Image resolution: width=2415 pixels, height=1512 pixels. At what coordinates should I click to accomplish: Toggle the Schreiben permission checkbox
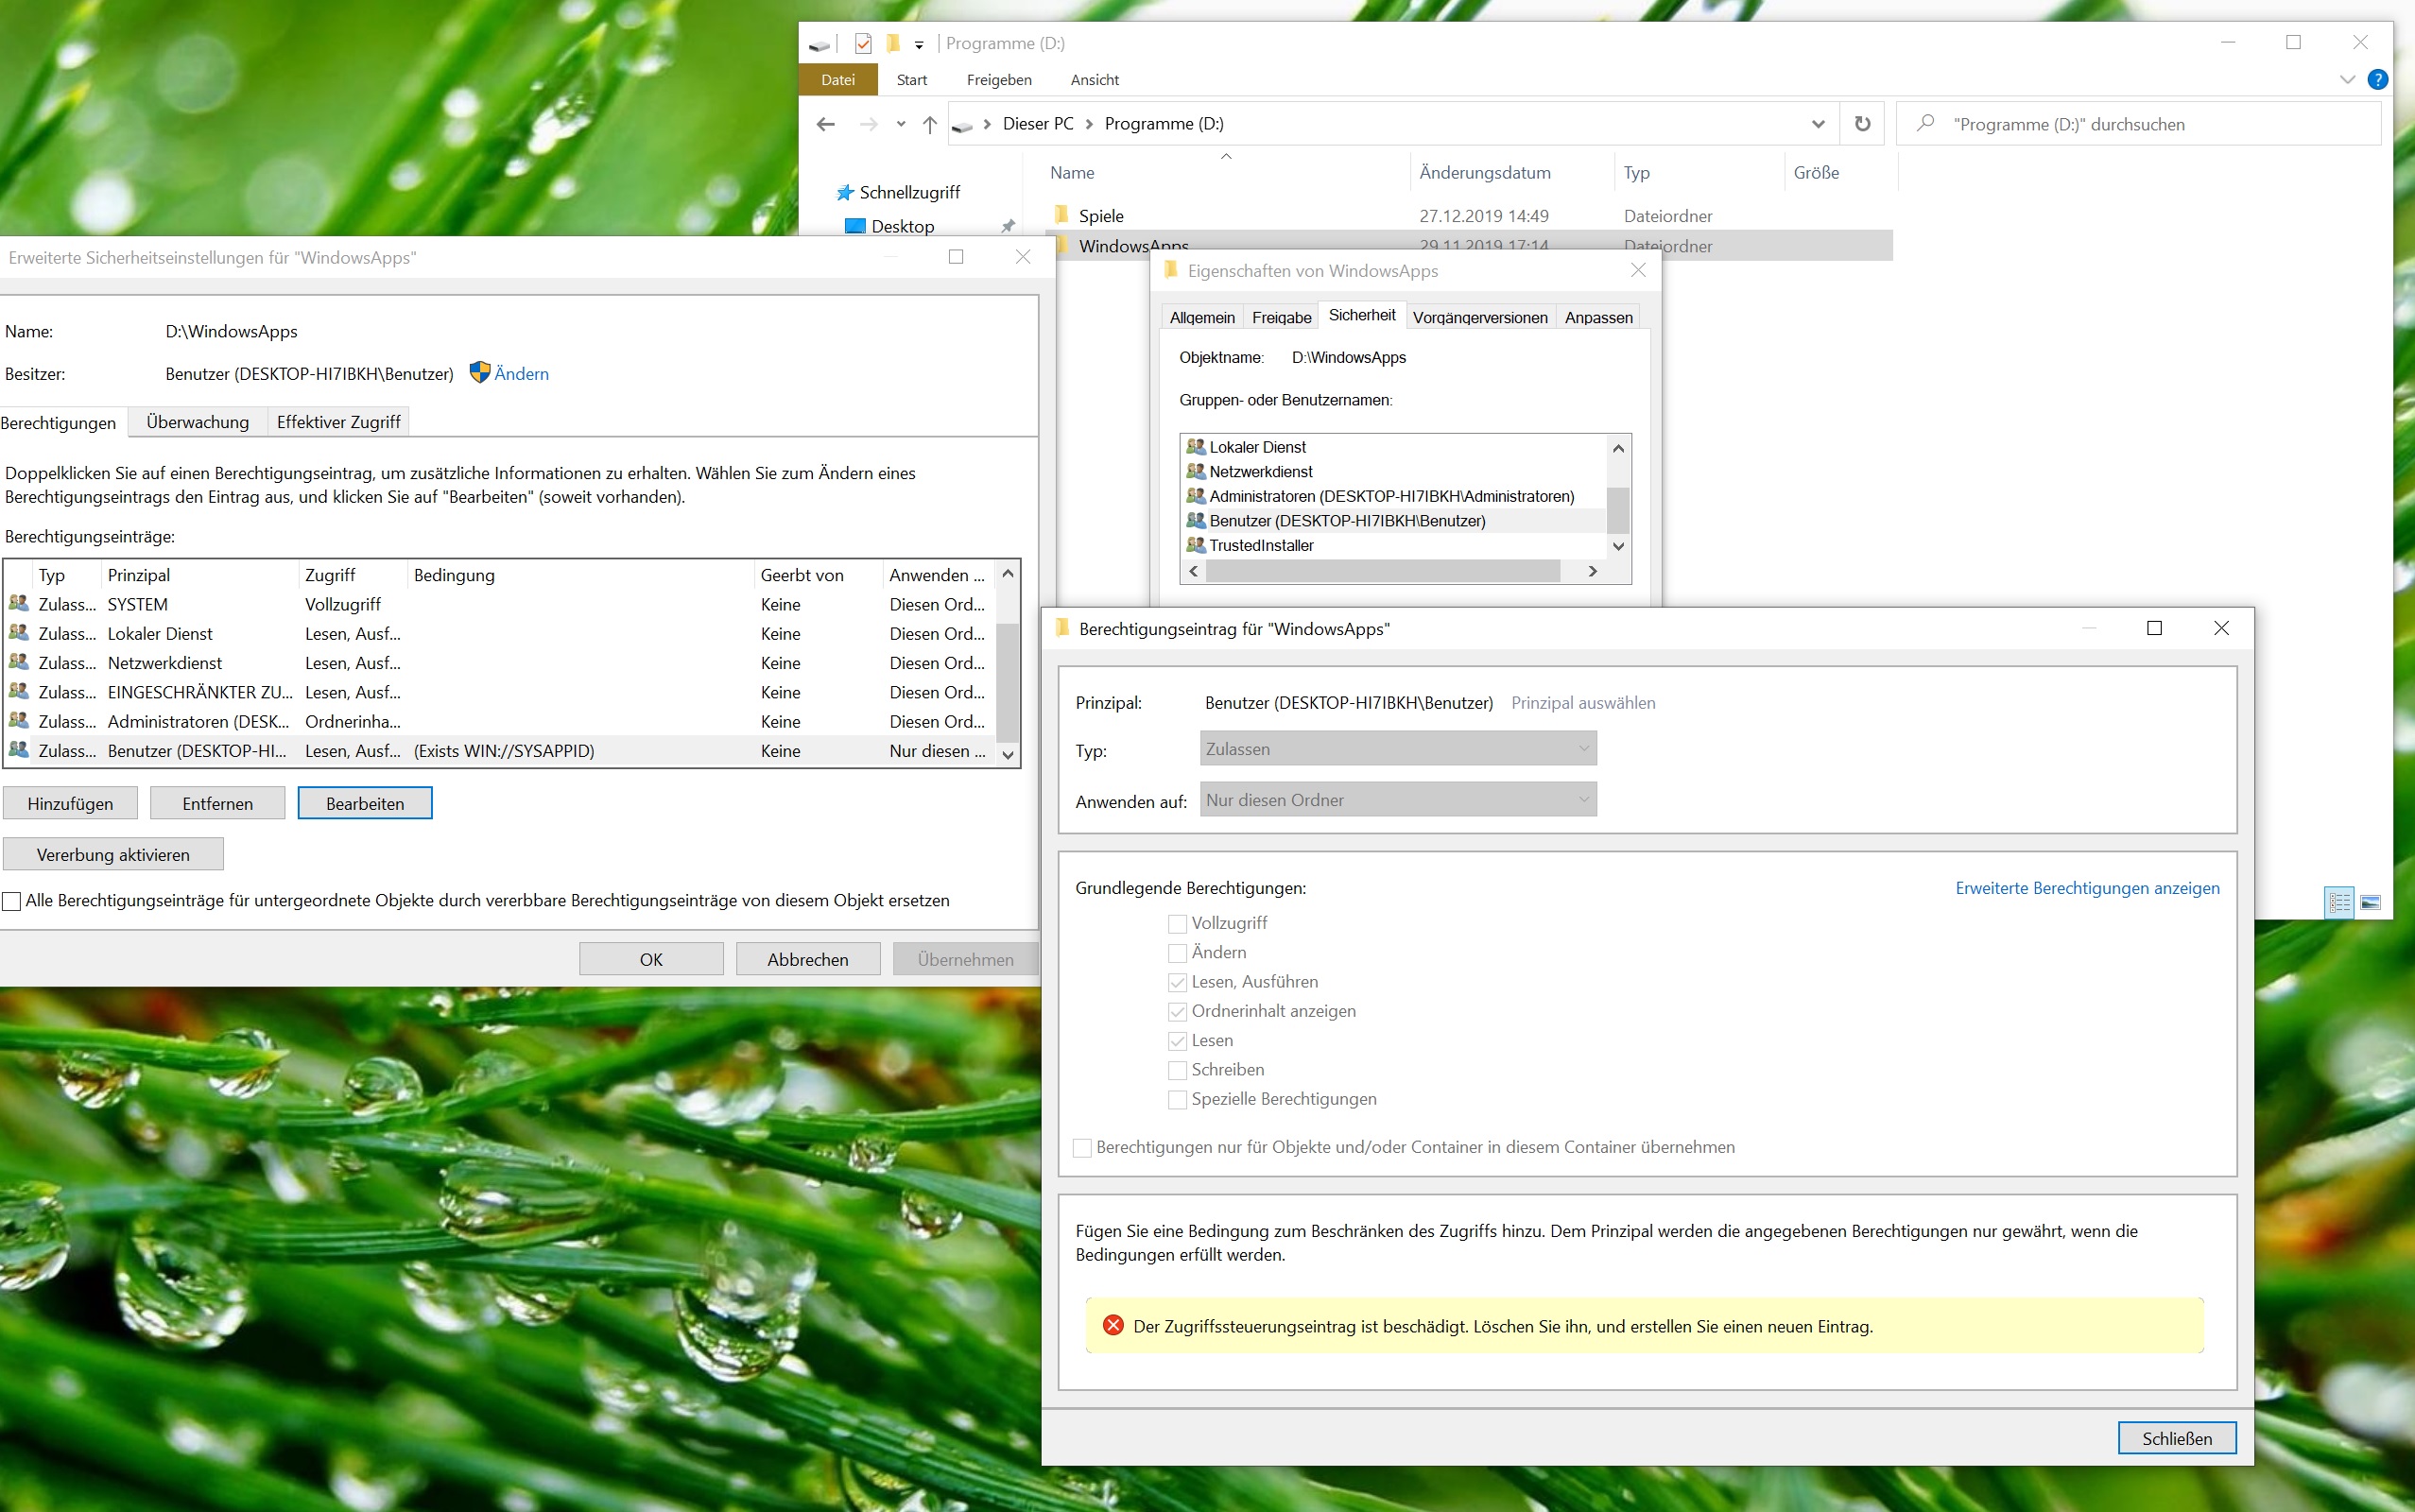click(x=1177, y=1070)
